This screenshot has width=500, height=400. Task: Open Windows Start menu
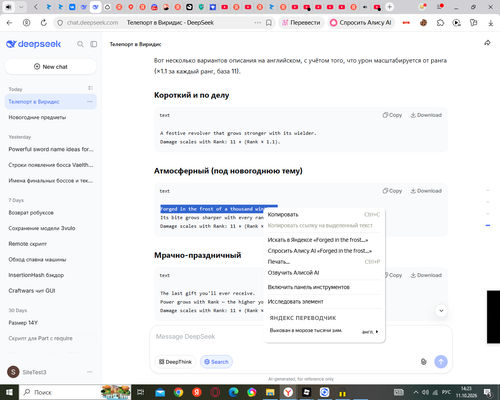[x=9, y=392]
